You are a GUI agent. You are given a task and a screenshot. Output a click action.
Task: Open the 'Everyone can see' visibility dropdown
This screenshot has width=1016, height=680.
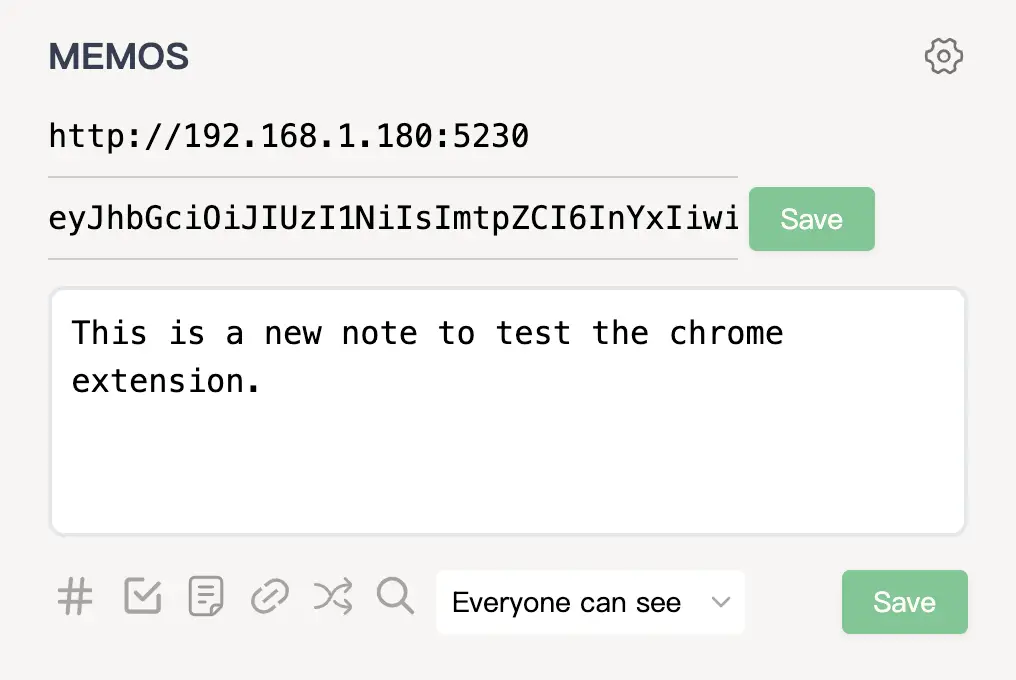(590, 602)
